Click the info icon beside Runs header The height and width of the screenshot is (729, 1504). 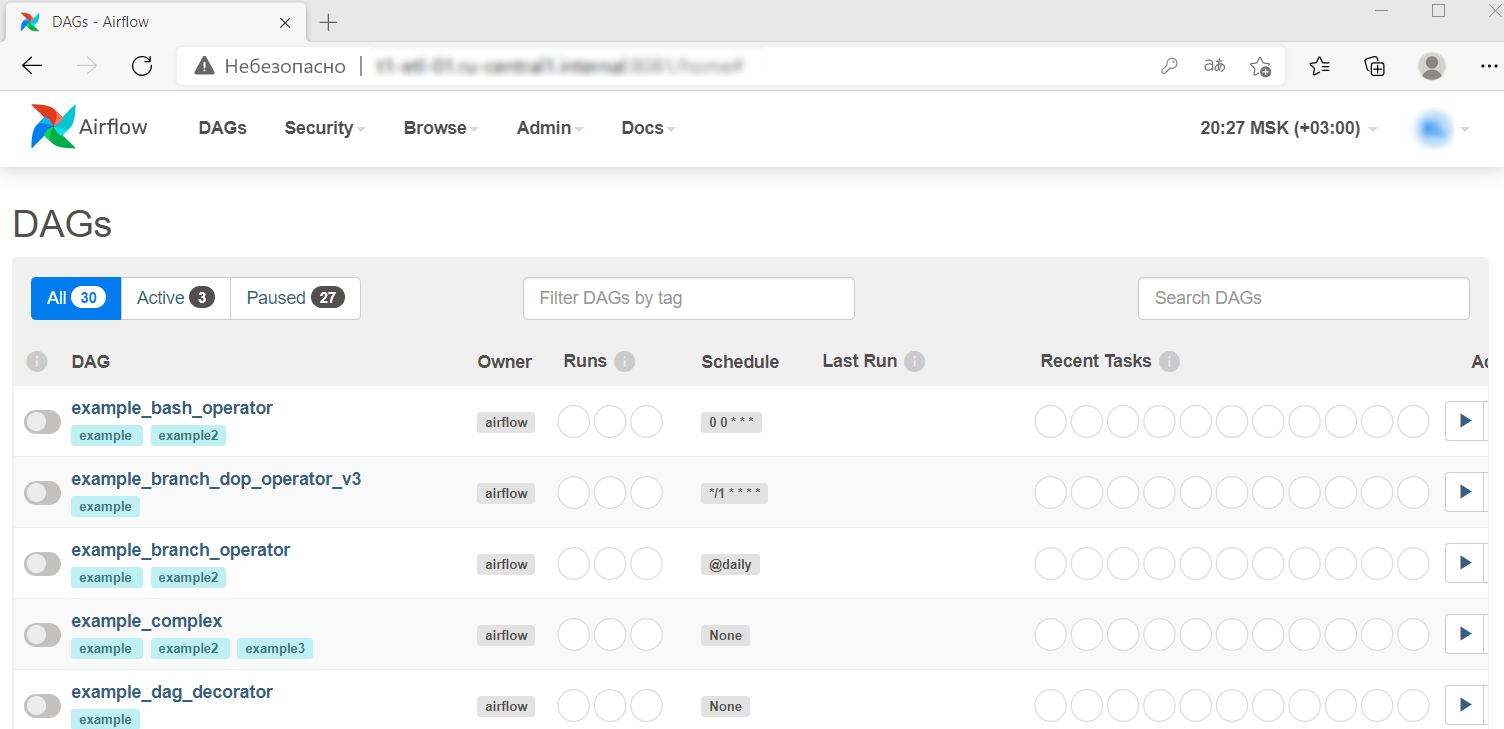(x=625, y=361)
